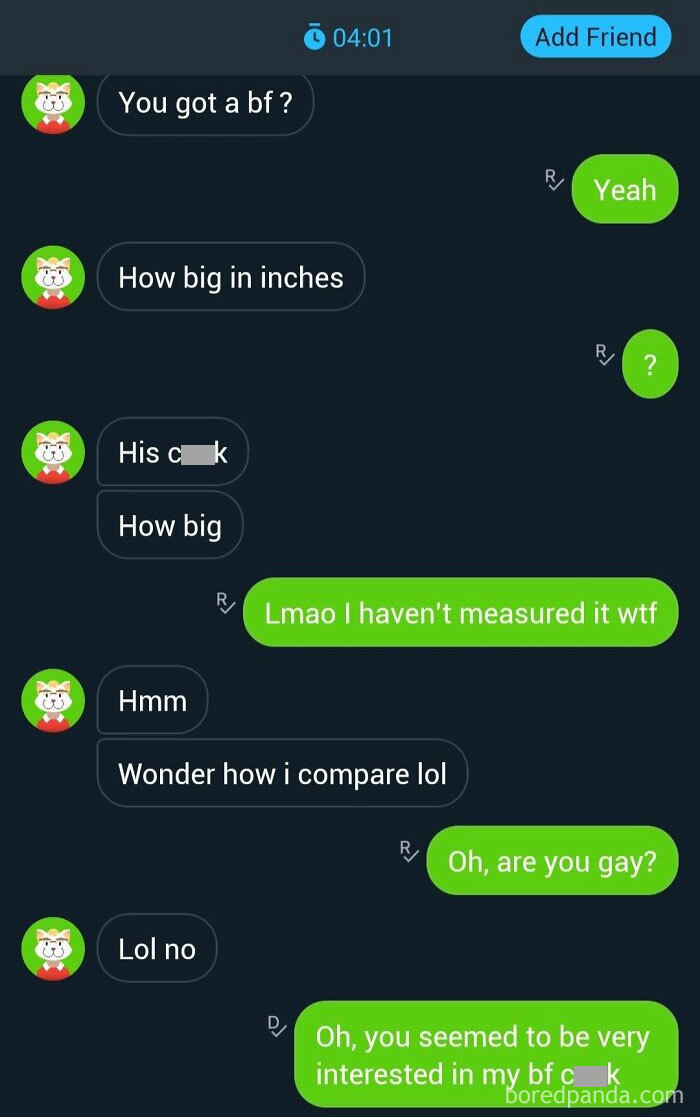Open avatar beside "You got a bf ?"

pos(53,103)
